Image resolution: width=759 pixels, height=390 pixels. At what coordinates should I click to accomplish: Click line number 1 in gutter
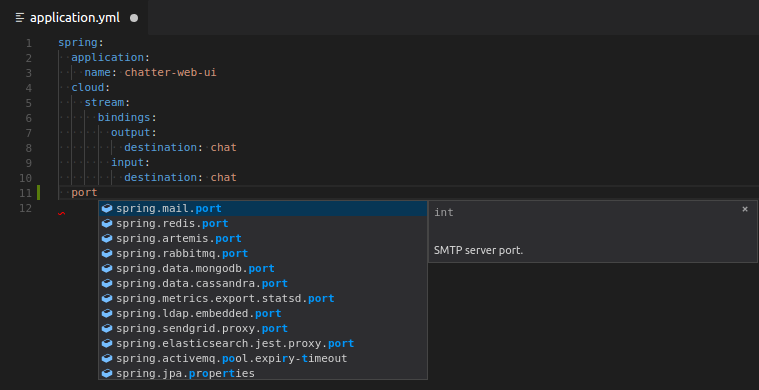click(29, 43)
